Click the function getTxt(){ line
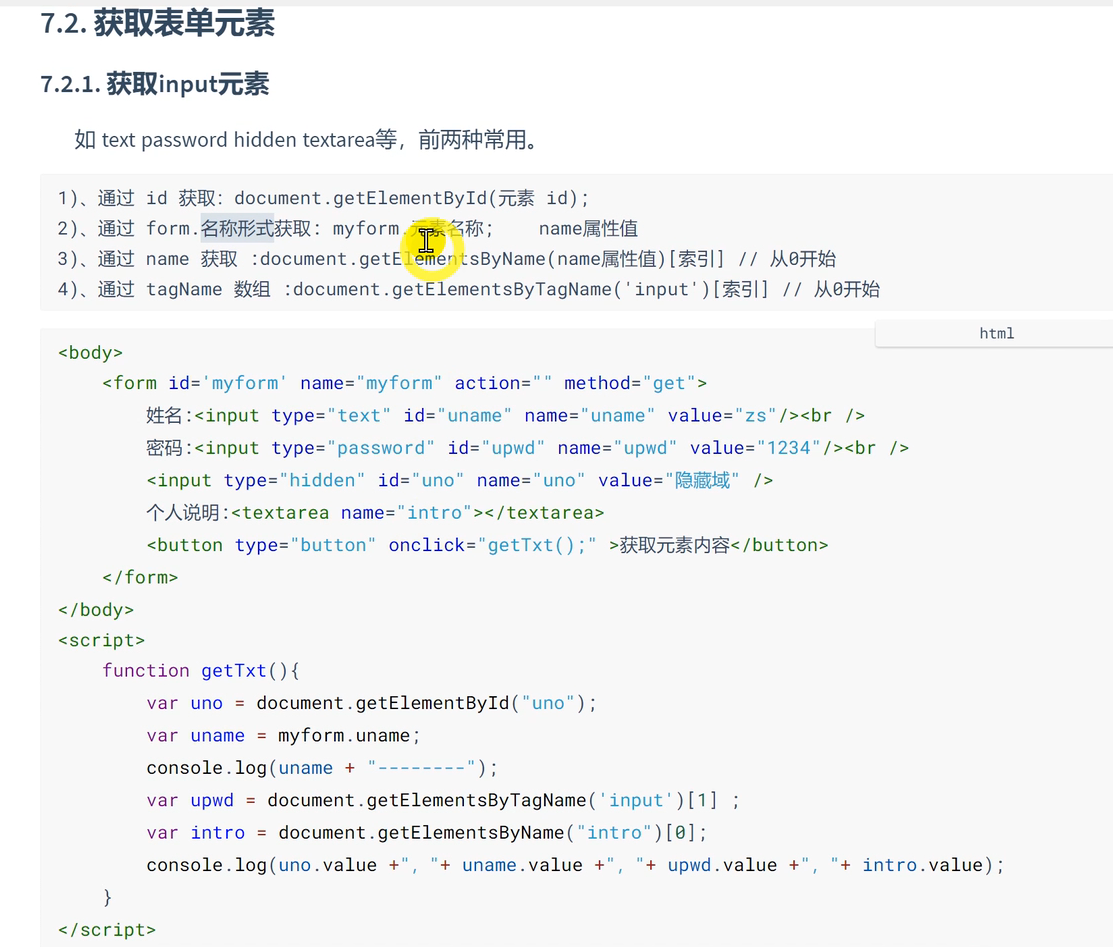The height and width of the screenshot is (947, 1113). click(201, 671)
